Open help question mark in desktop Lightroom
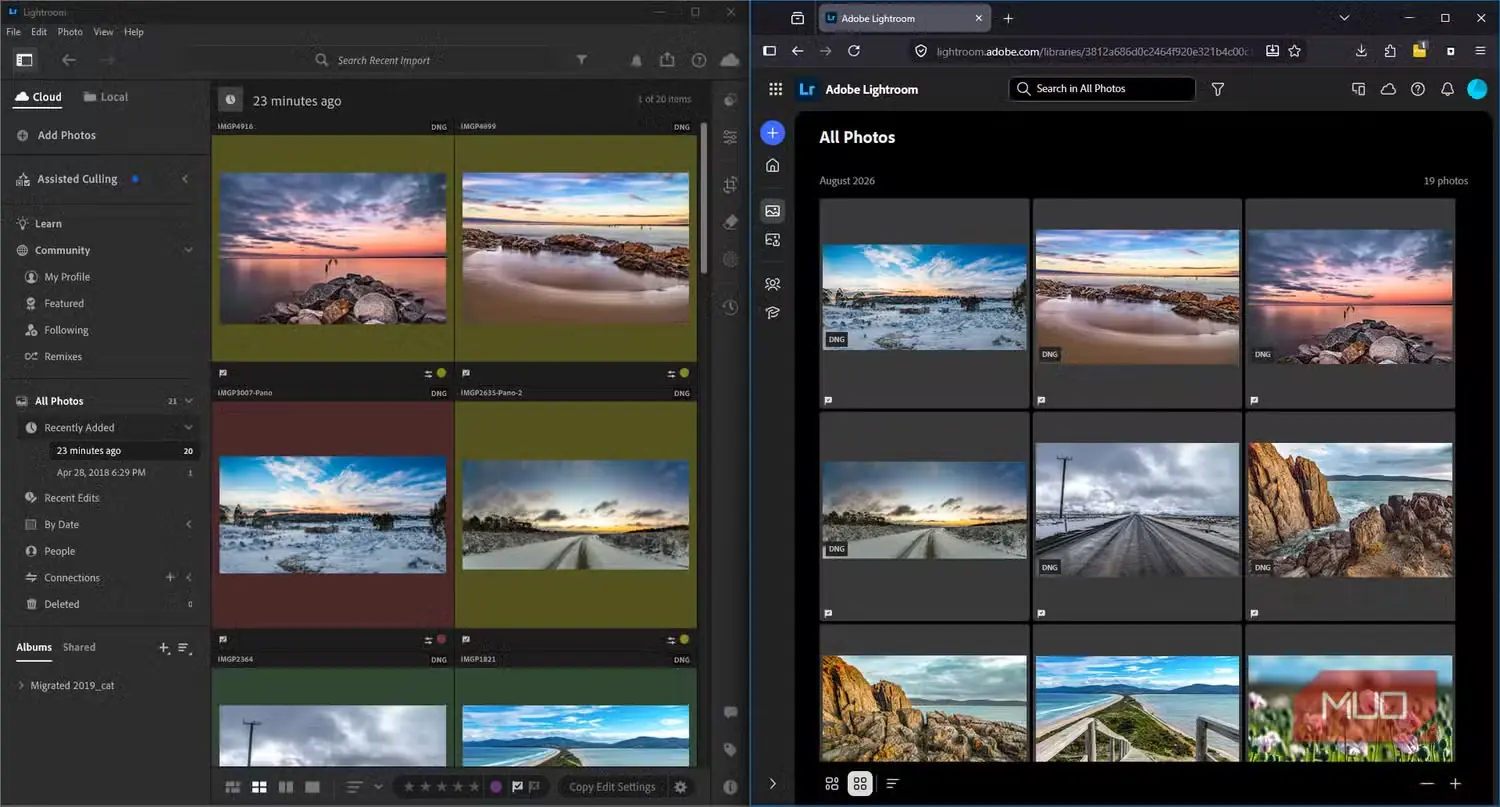The width and height of the screenshot is (1500, 807). 699,60
